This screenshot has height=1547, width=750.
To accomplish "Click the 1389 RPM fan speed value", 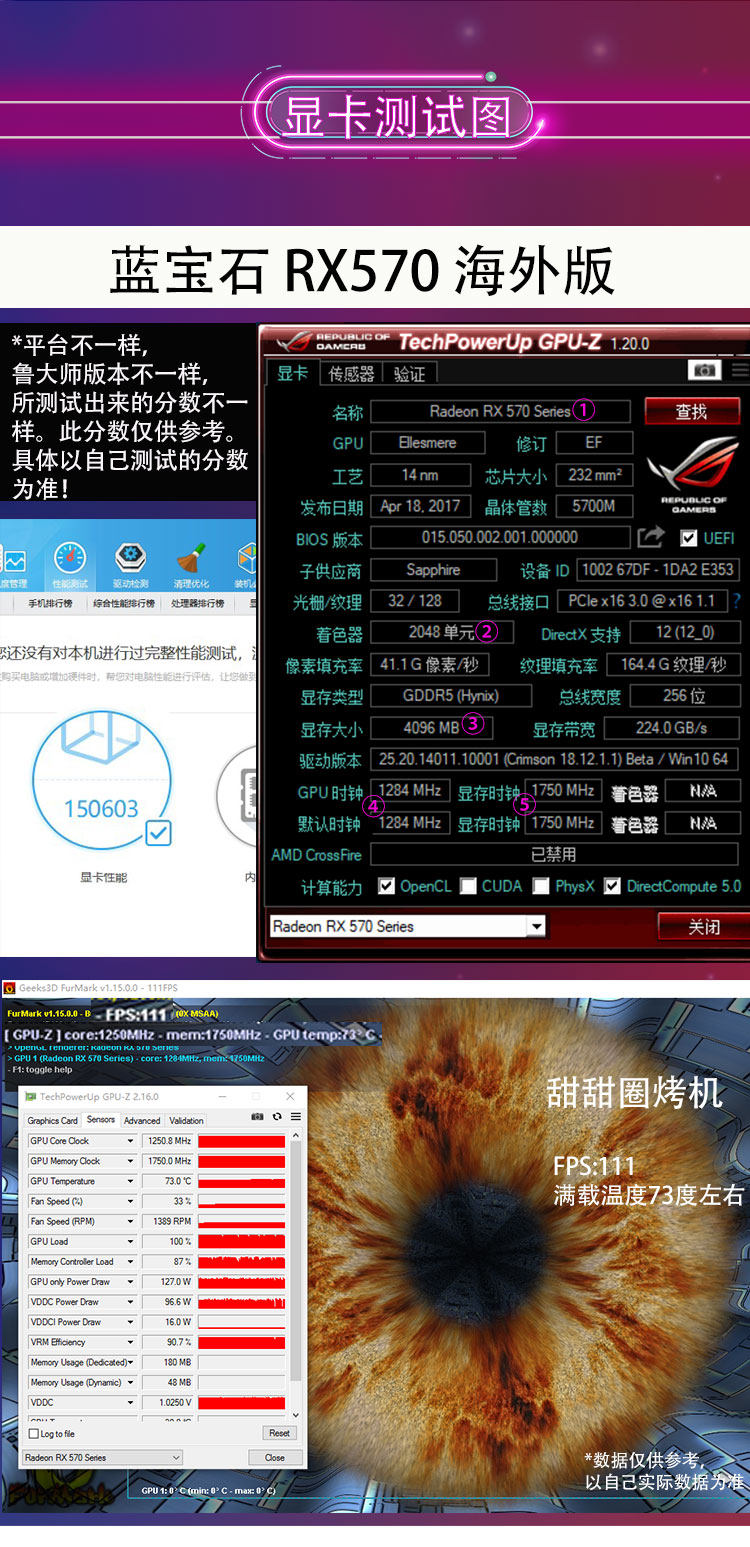I will click(x=167, y=1221).
